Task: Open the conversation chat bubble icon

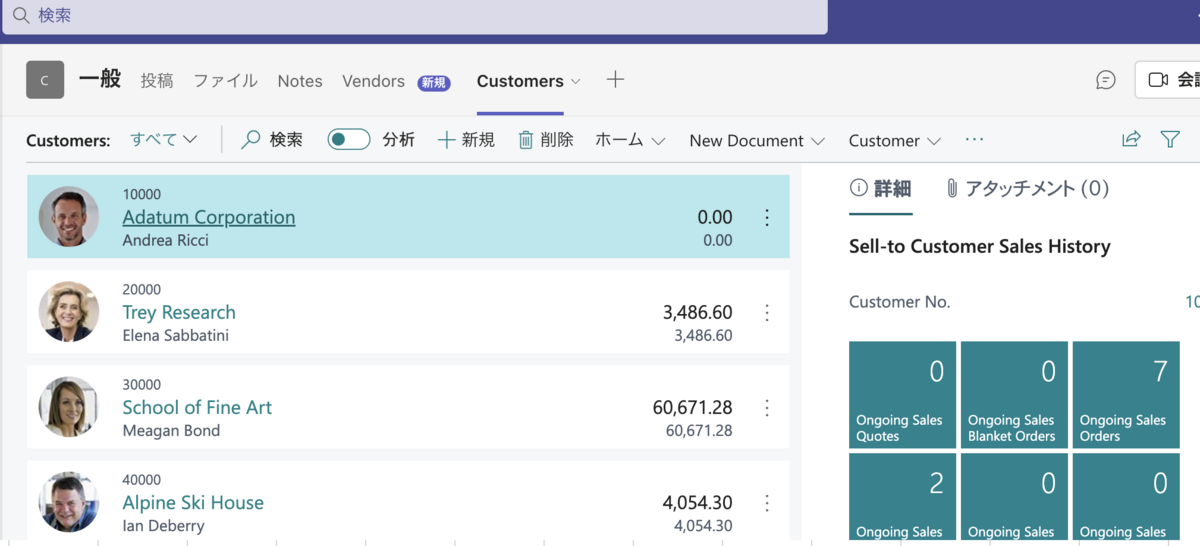Action: pos(1106,80)
